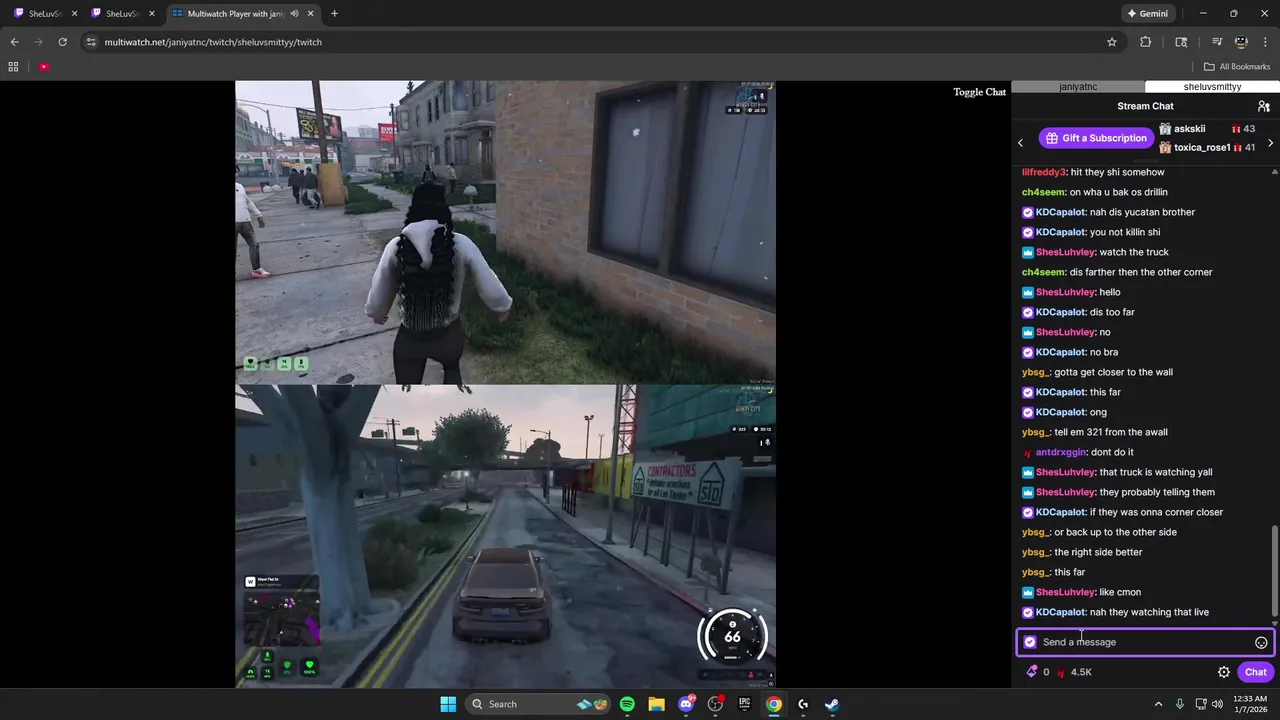
Task: Open Logitech G HUB from taskbar
Action: click(x=803, y=704)
